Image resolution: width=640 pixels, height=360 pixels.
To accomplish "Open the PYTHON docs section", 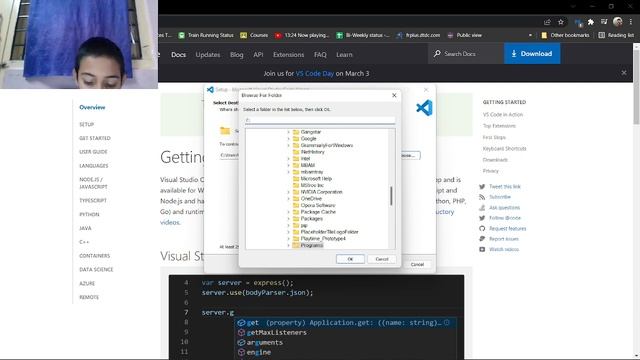I will pos(89,214).
